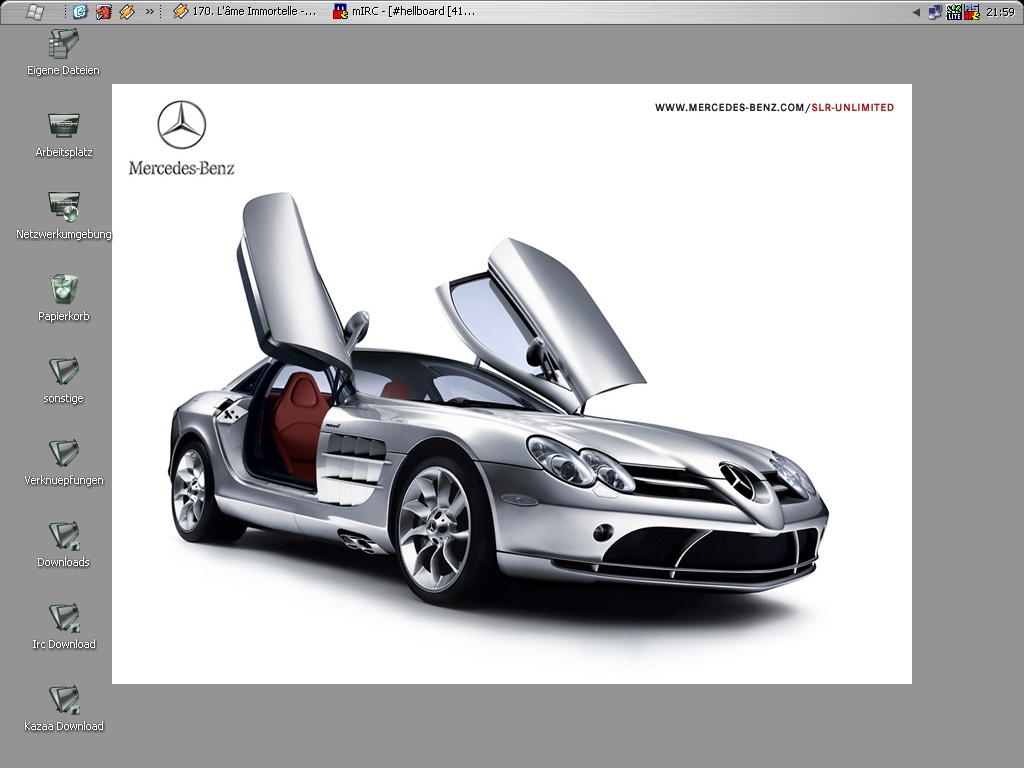Expand the quick launch overflow chevron
The image size is (1024, 768).
coord(149,12)
